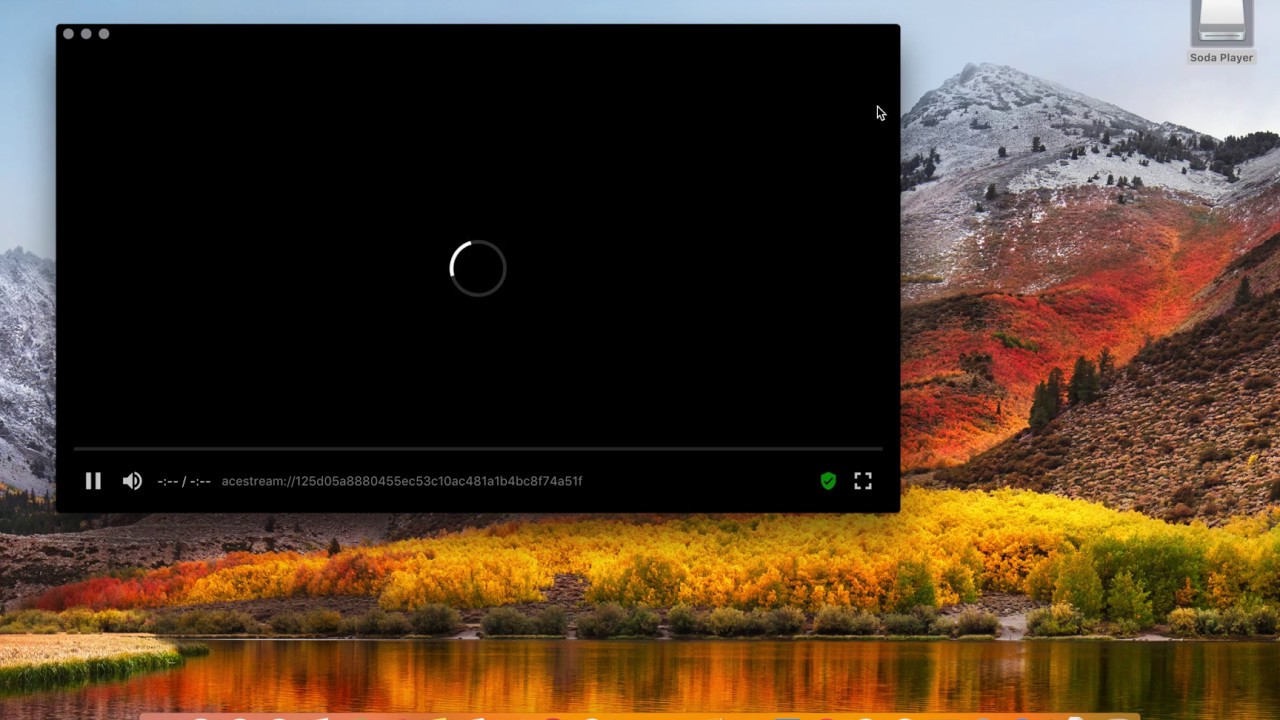Click the acestream:// stream URL text
Screen dimensions: 1280x720
click(402, 481)
